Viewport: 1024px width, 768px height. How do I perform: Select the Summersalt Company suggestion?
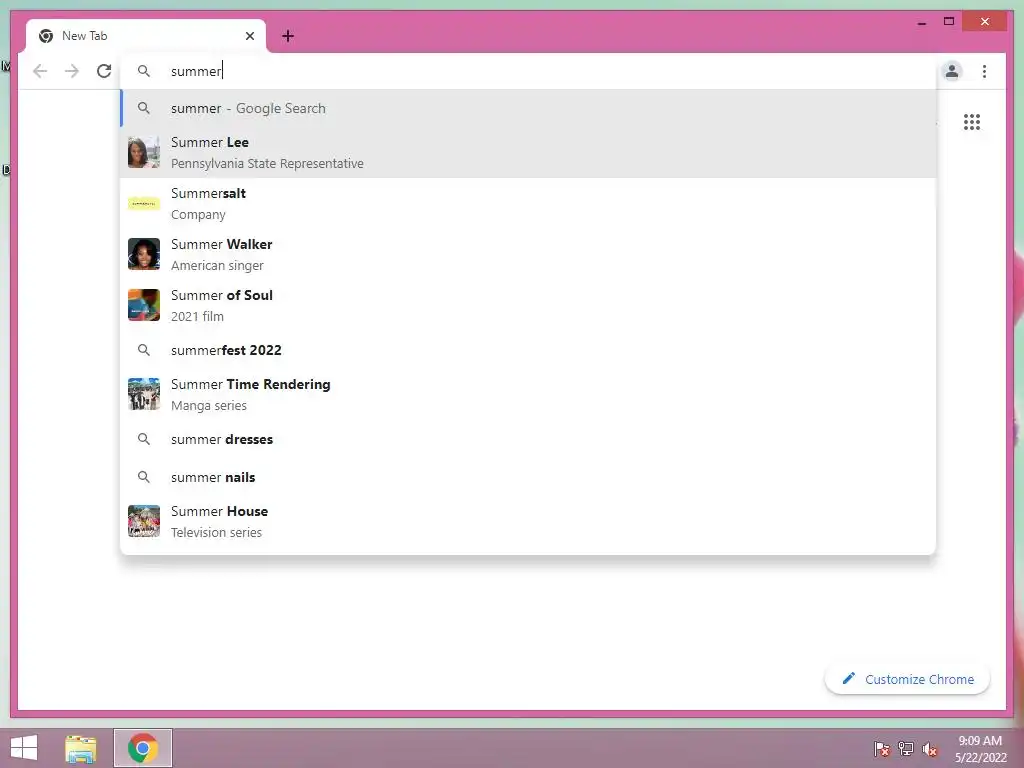(x=528, y=203)
